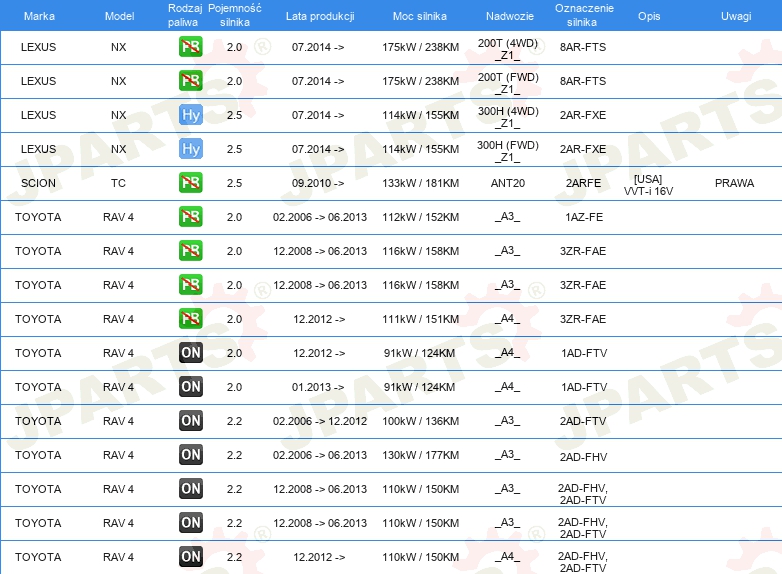782x574 pixels.
Task: Click the Marka column header
Action: click(x=39, y=16)
